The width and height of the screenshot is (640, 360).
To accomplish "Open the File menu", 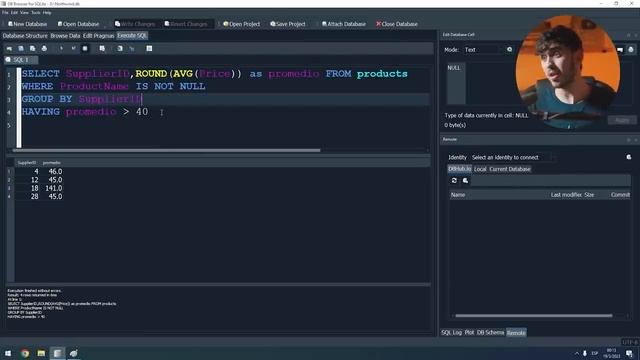I will click(5, 13).
